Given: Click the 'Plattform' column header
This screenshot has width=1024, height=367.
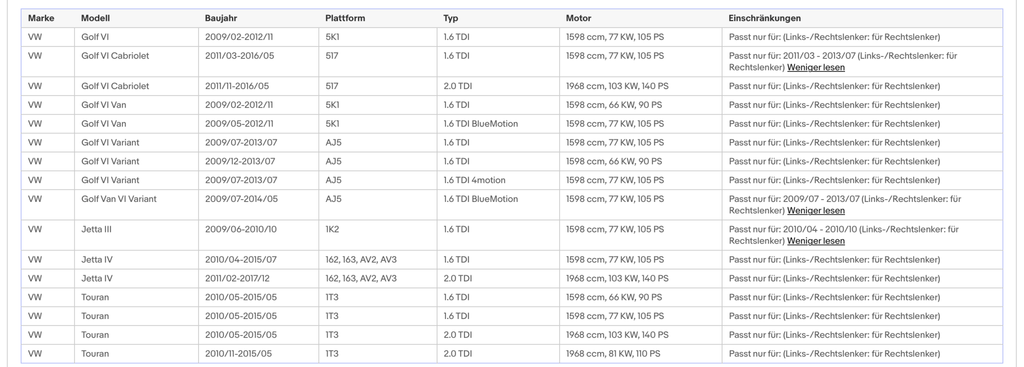Looking at the screenshot, I should pos(345,18).
